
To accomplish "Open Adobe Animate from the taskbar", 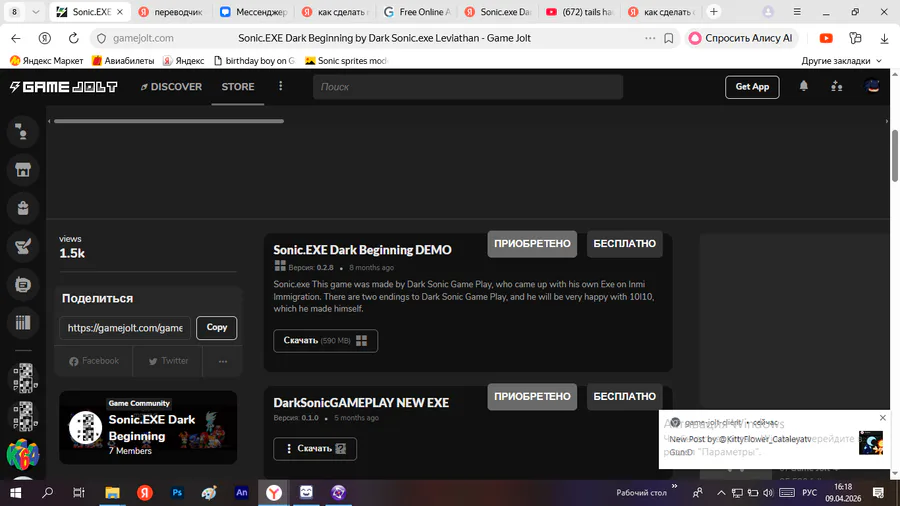I will [242, 493].
